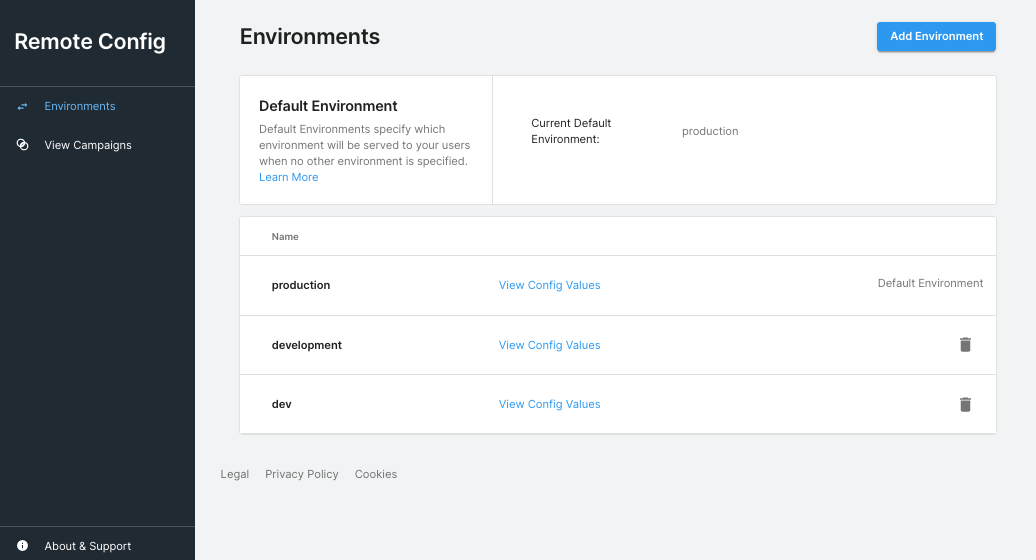This screenshot has width=1036, height=560.
Task: Click the Default Environment card heading
Action: pos(328,106)
